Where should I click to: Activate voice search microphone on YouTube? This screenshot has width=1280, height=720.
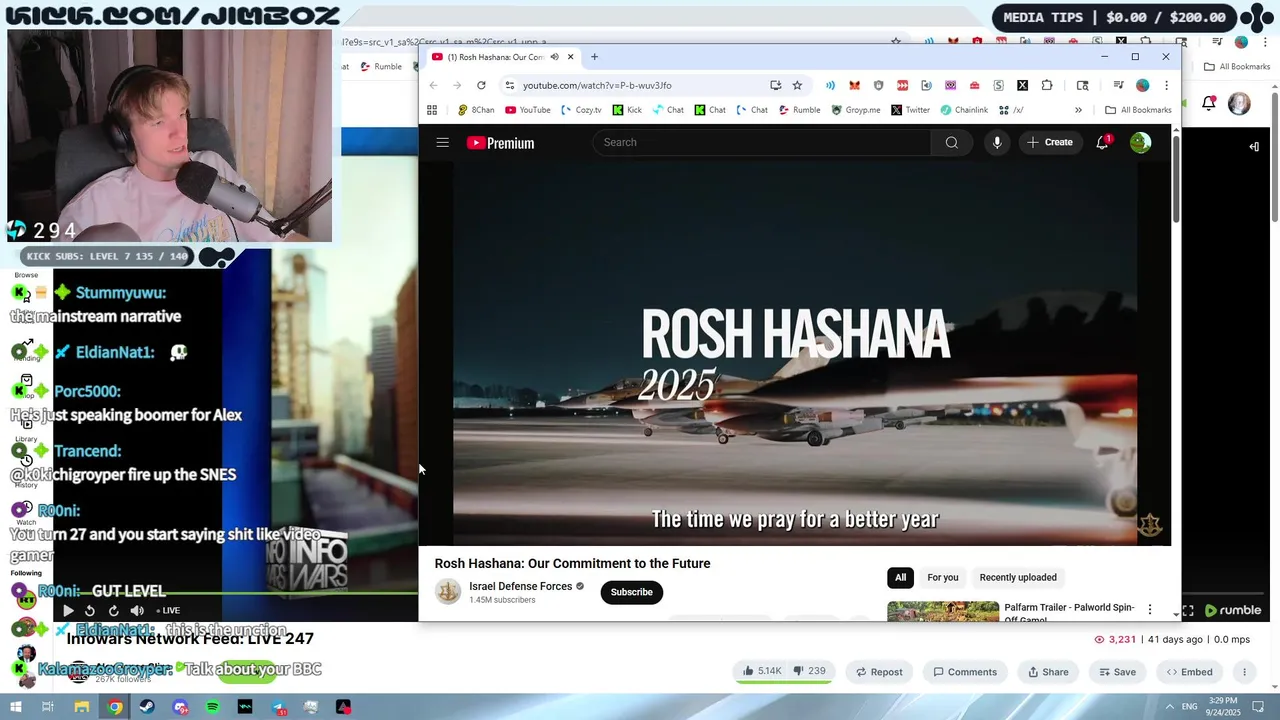pos(997,142)
